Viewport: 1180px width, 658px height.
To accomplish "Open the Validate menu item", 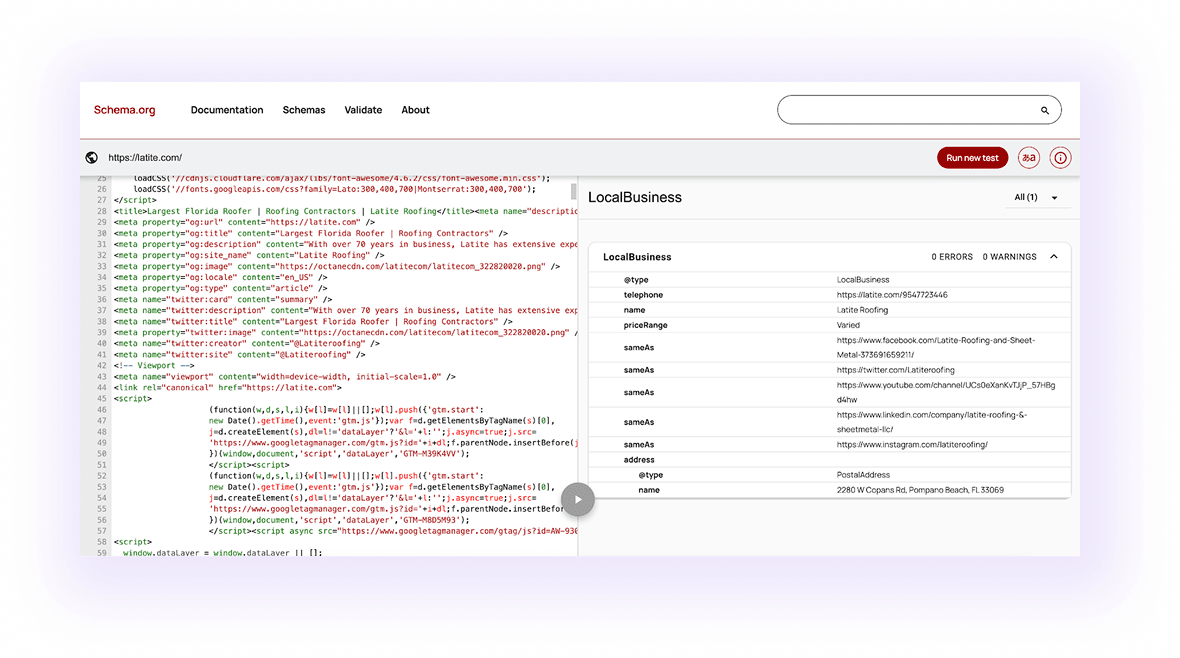I will [363, 110].
